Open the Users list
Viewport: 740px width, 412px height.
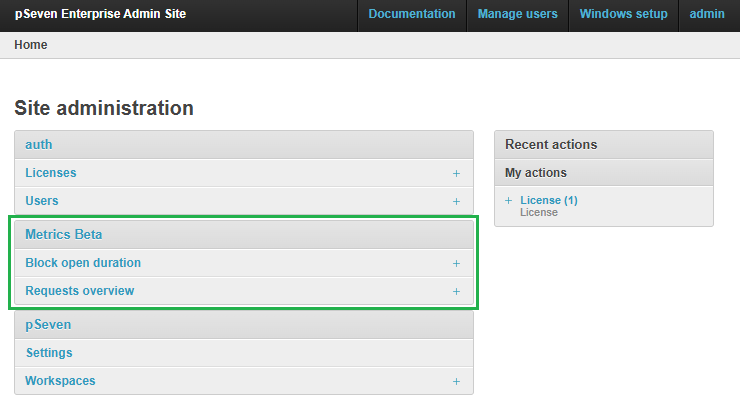tap(42, 201)
